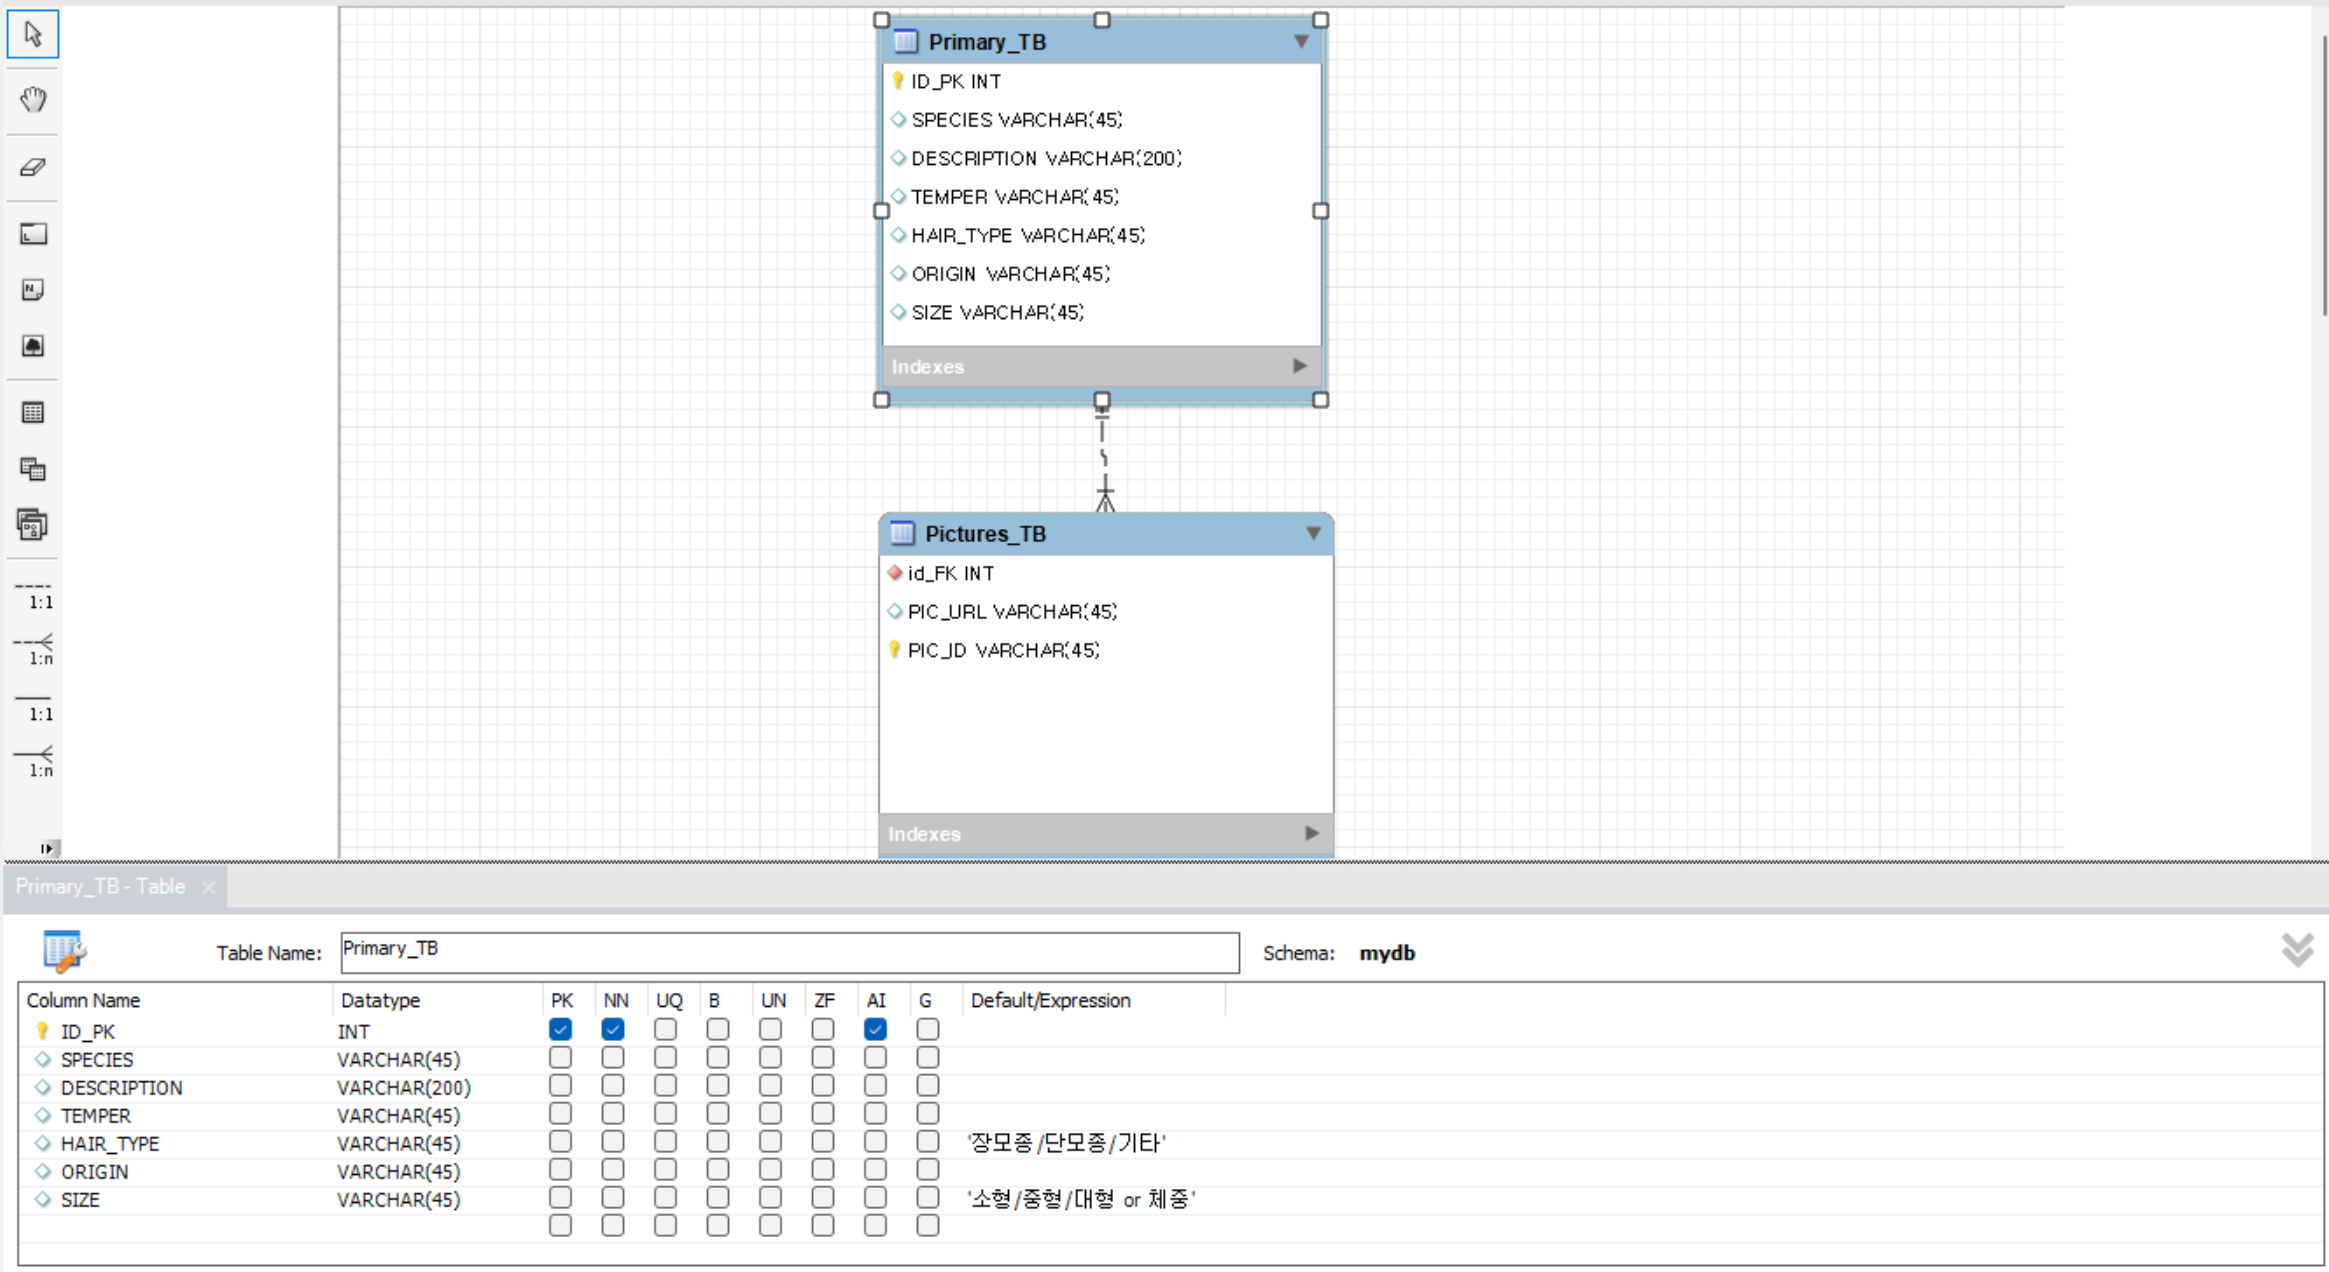Select the new layer tool
This screenshot has width=2329, height=1272.
coord(33,234)
